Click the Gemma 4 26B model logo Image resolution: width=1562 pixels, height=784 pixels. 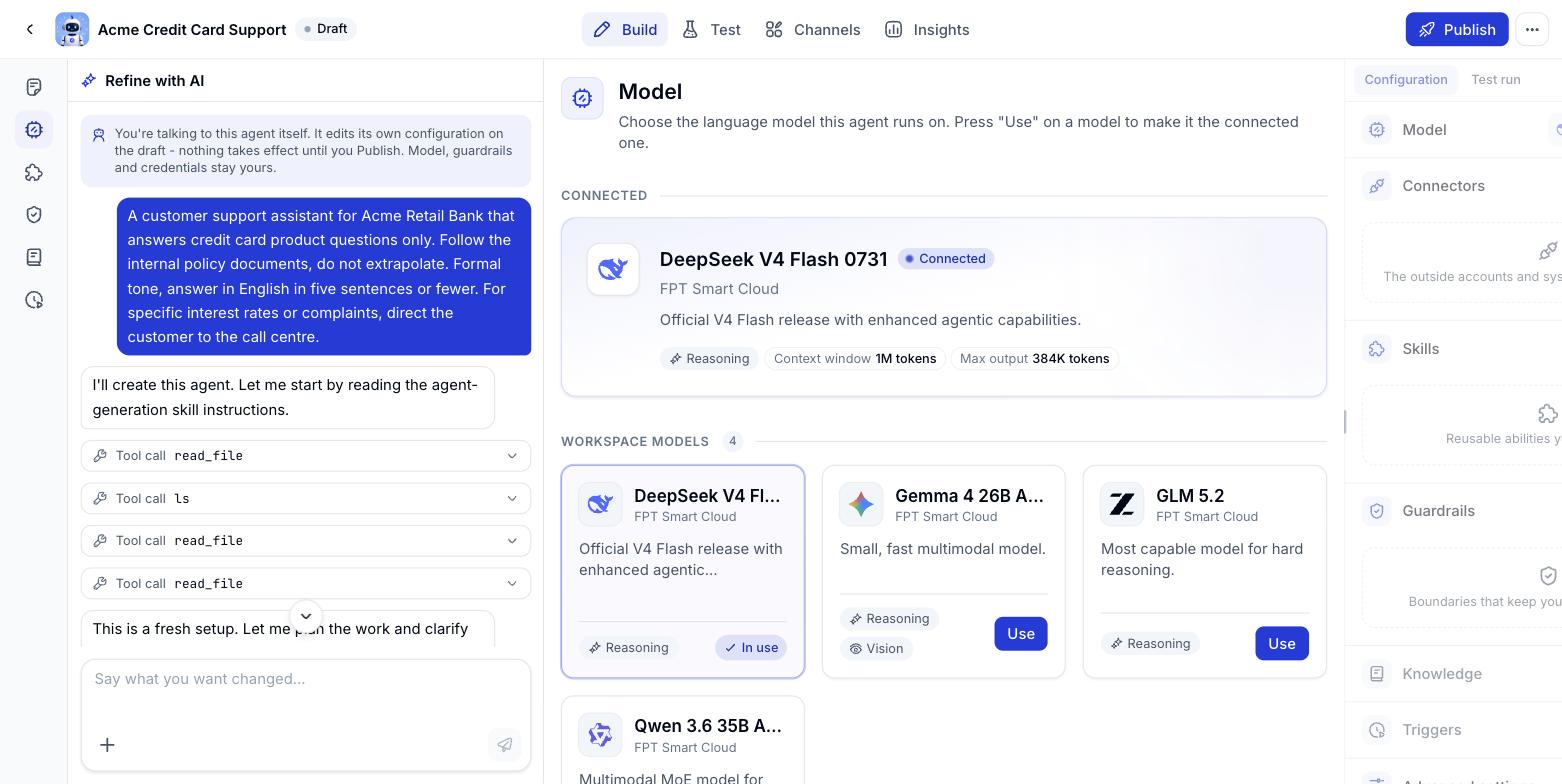pyautogui.click(x=861, y=504)
